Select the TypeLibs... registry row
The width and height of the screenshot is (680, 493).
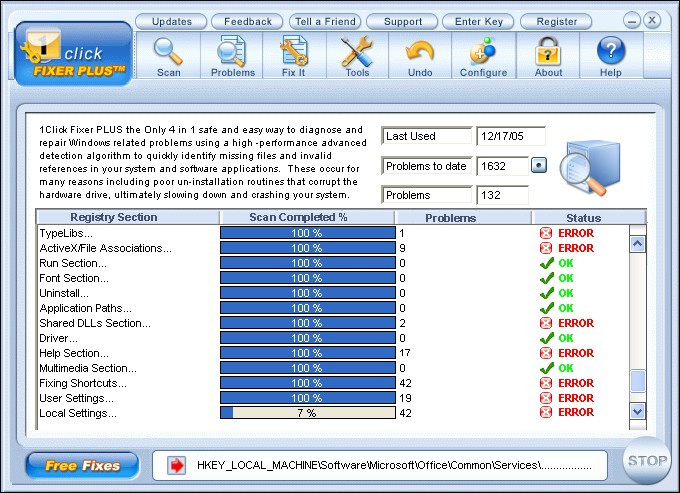click(x=66, y=233)
